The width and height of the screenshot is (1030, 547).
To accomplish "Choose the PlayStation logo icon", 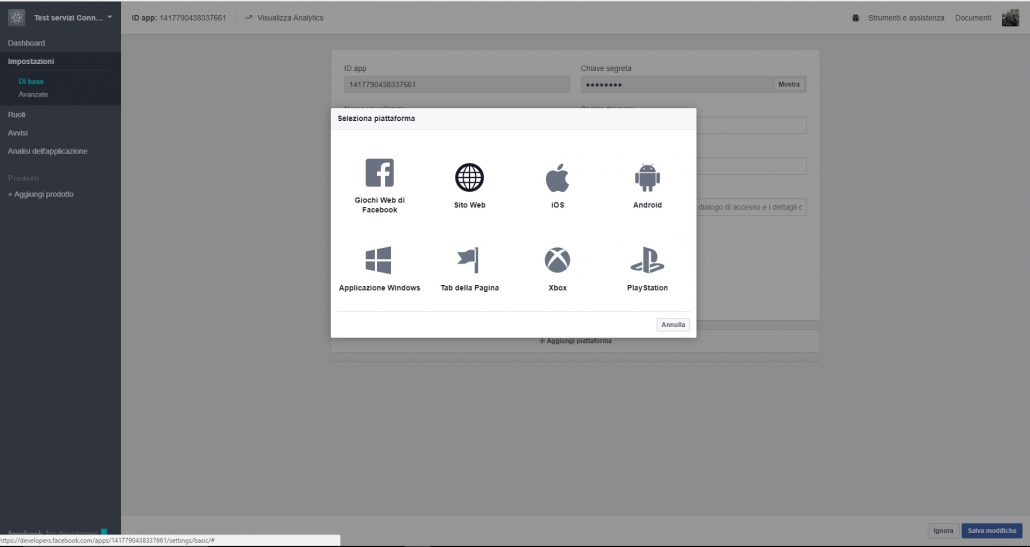I will click(647, 260).
